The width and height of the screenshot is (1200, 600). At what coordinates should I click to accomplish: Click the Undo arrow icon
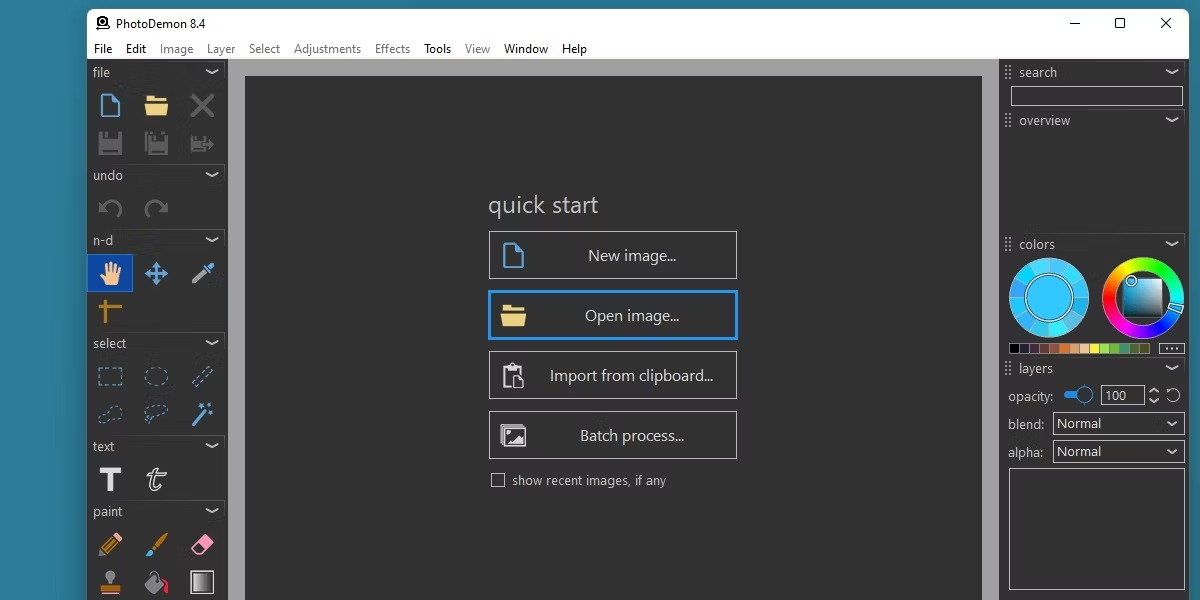(110, 208)
